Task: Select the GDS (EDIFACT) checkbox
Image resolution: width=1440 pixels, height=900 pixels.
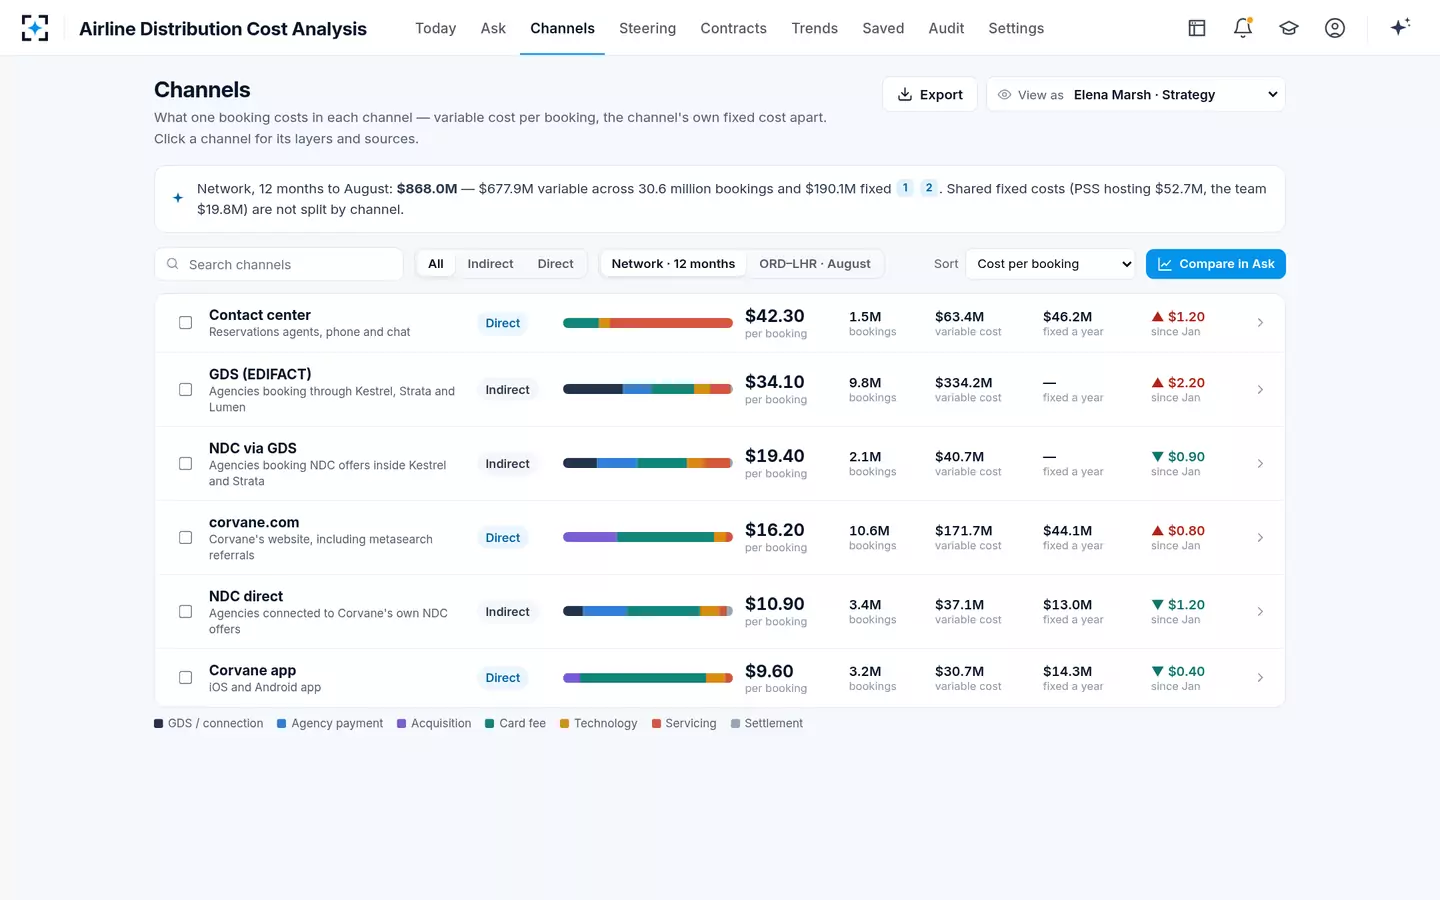Action: tap(185, 390)
